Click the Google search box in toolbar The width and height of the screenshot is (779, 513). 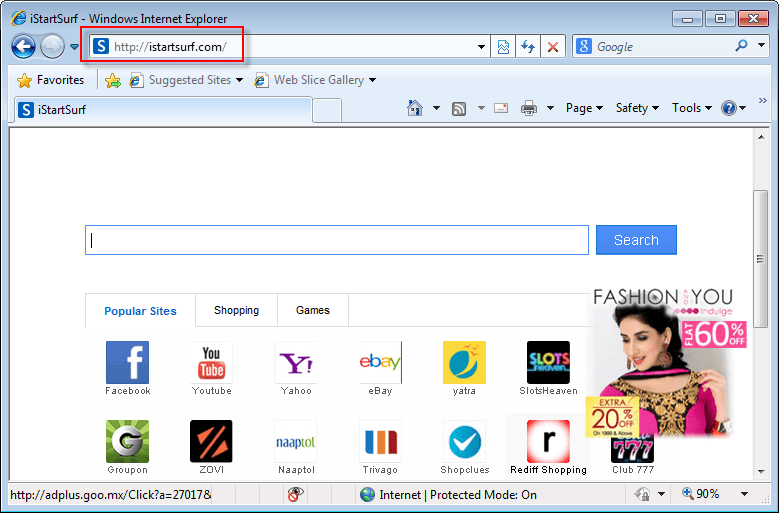pyautogui.click(x=654, y=47)
